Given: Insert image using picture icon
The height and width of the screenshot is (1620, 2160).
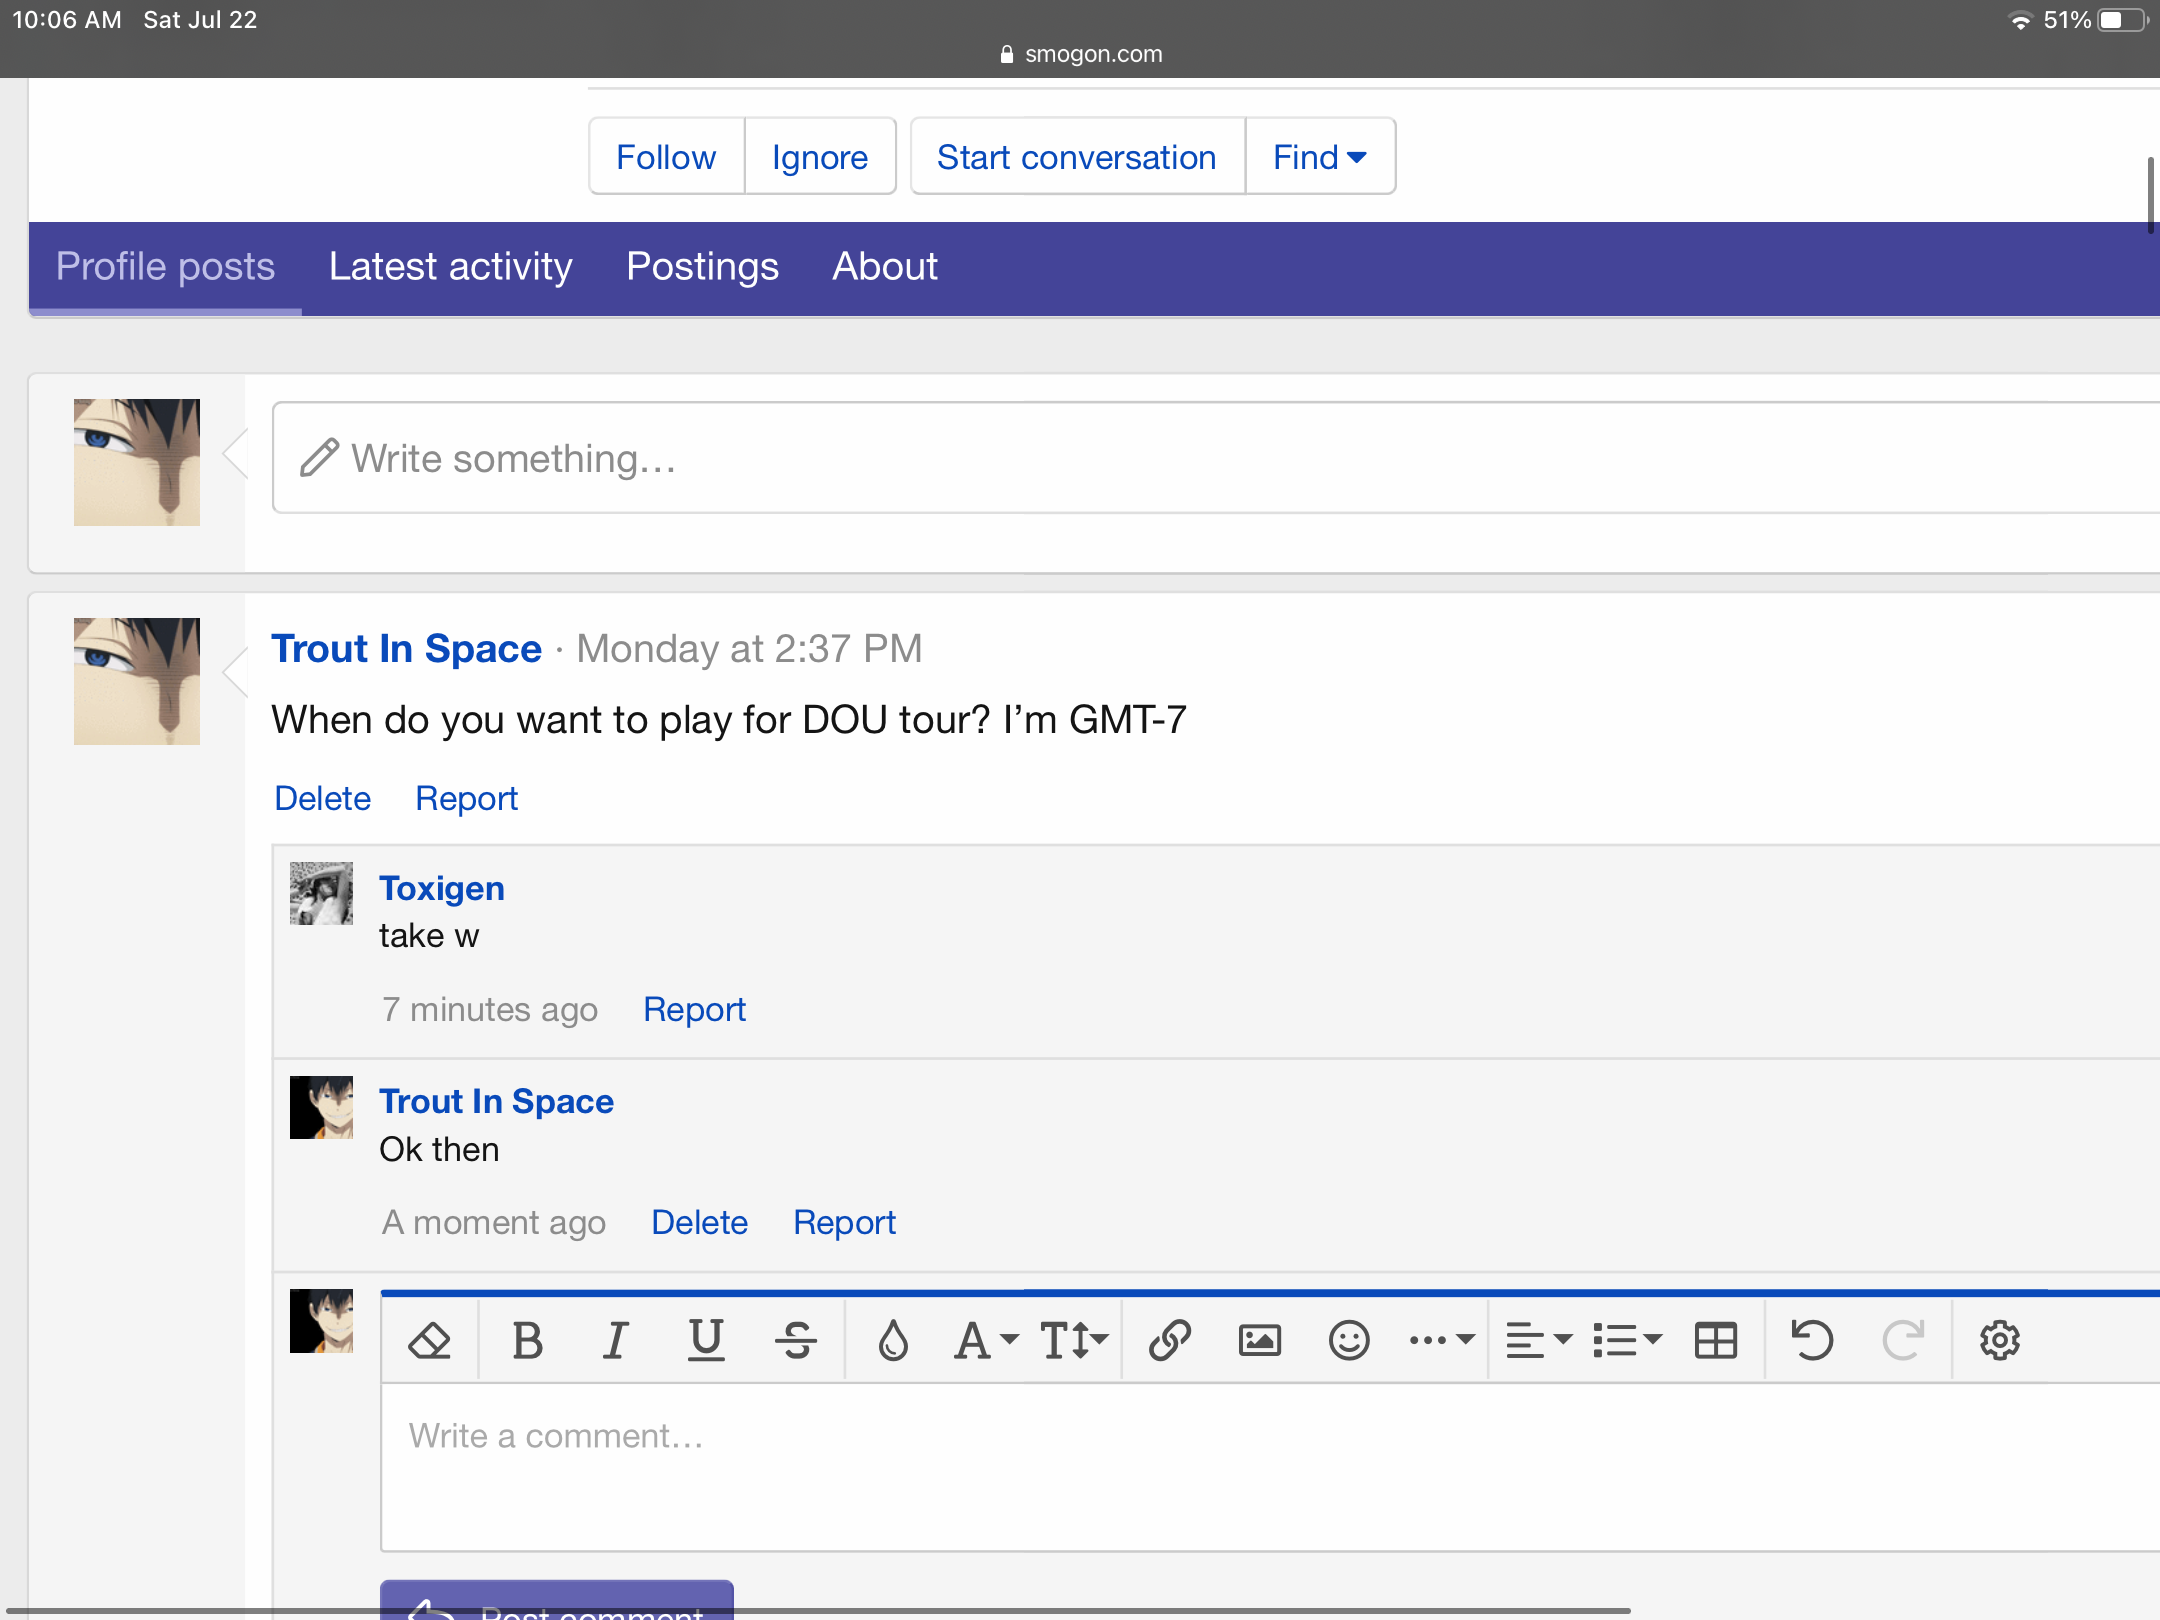Looking at the screenshot, I should (x=1259, y=1340).
